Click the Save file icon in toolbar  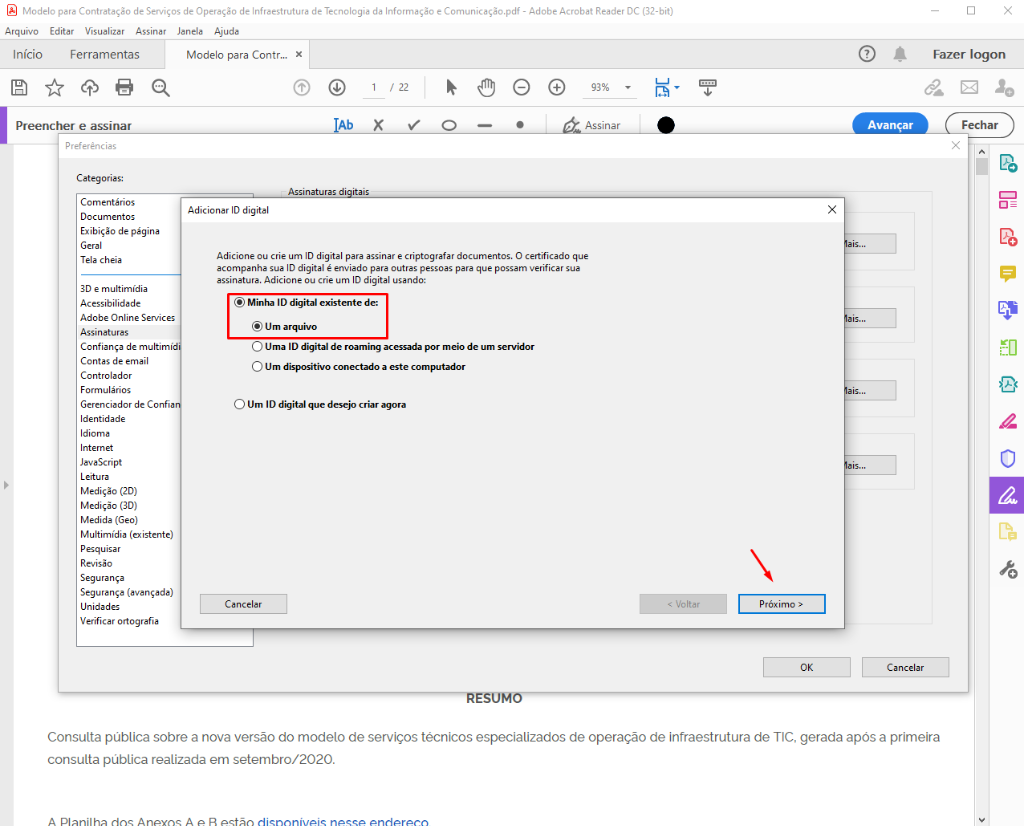click(19, 88)
